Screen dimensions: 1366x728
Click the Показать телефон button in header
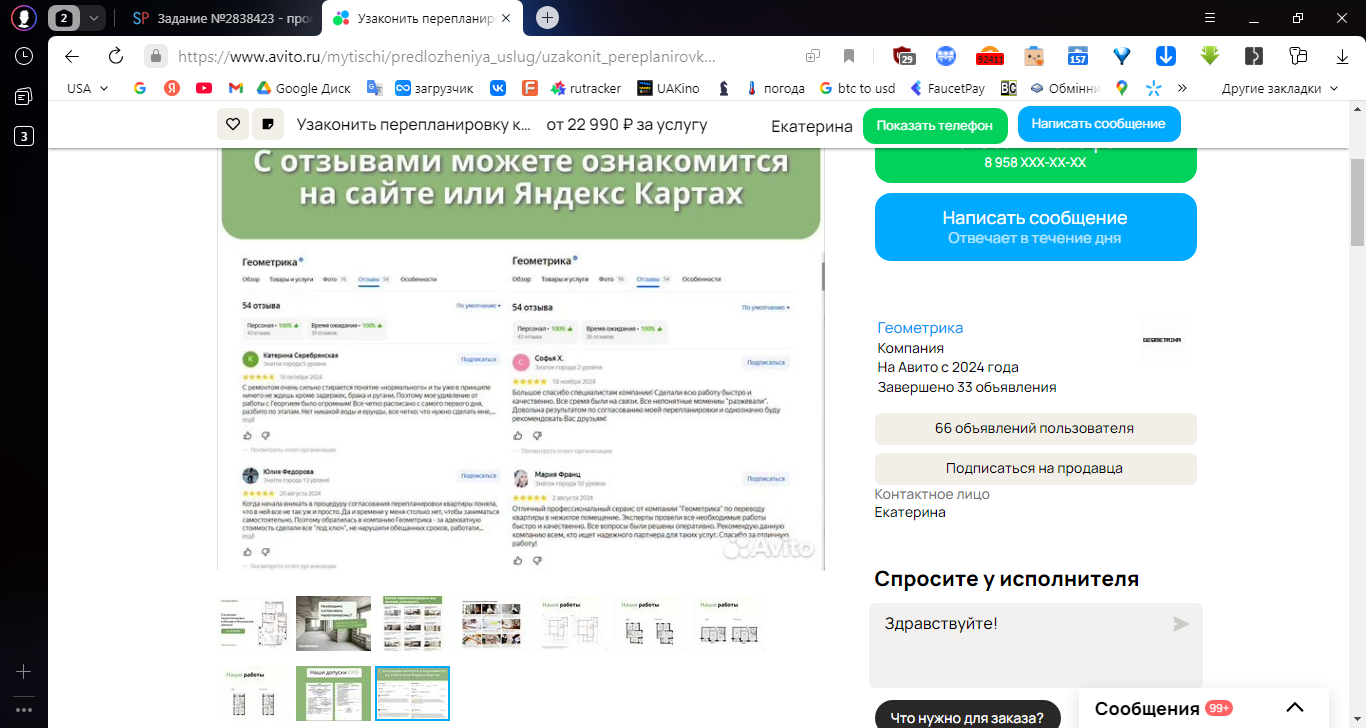pos(934,125)
